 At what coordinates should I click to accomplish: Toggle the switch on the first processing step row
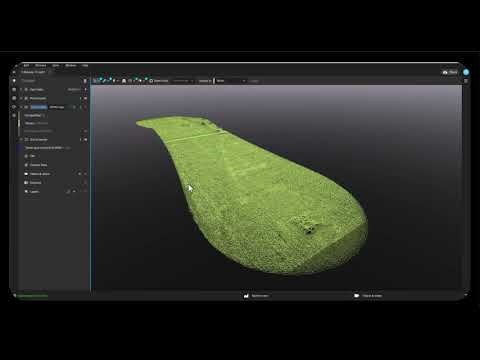tap(85, 90)
